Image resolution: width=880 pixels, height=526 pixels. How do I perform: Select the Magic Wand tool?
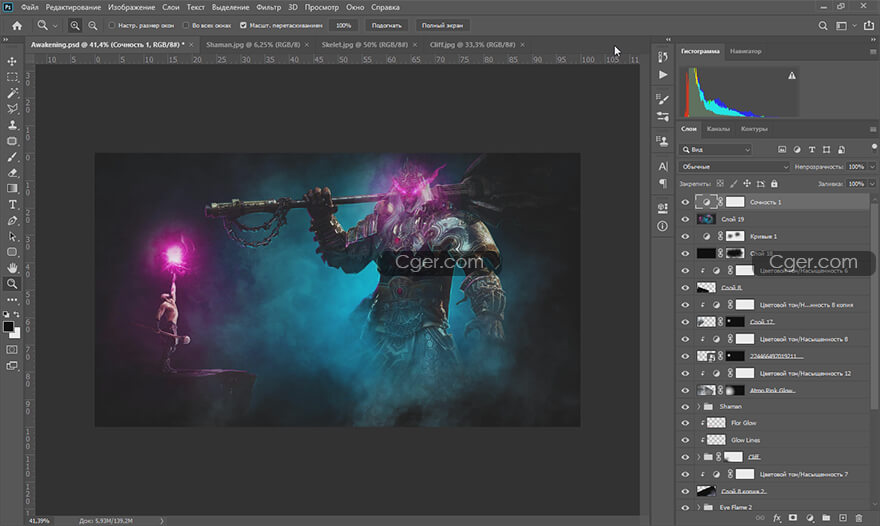point(12,93)
